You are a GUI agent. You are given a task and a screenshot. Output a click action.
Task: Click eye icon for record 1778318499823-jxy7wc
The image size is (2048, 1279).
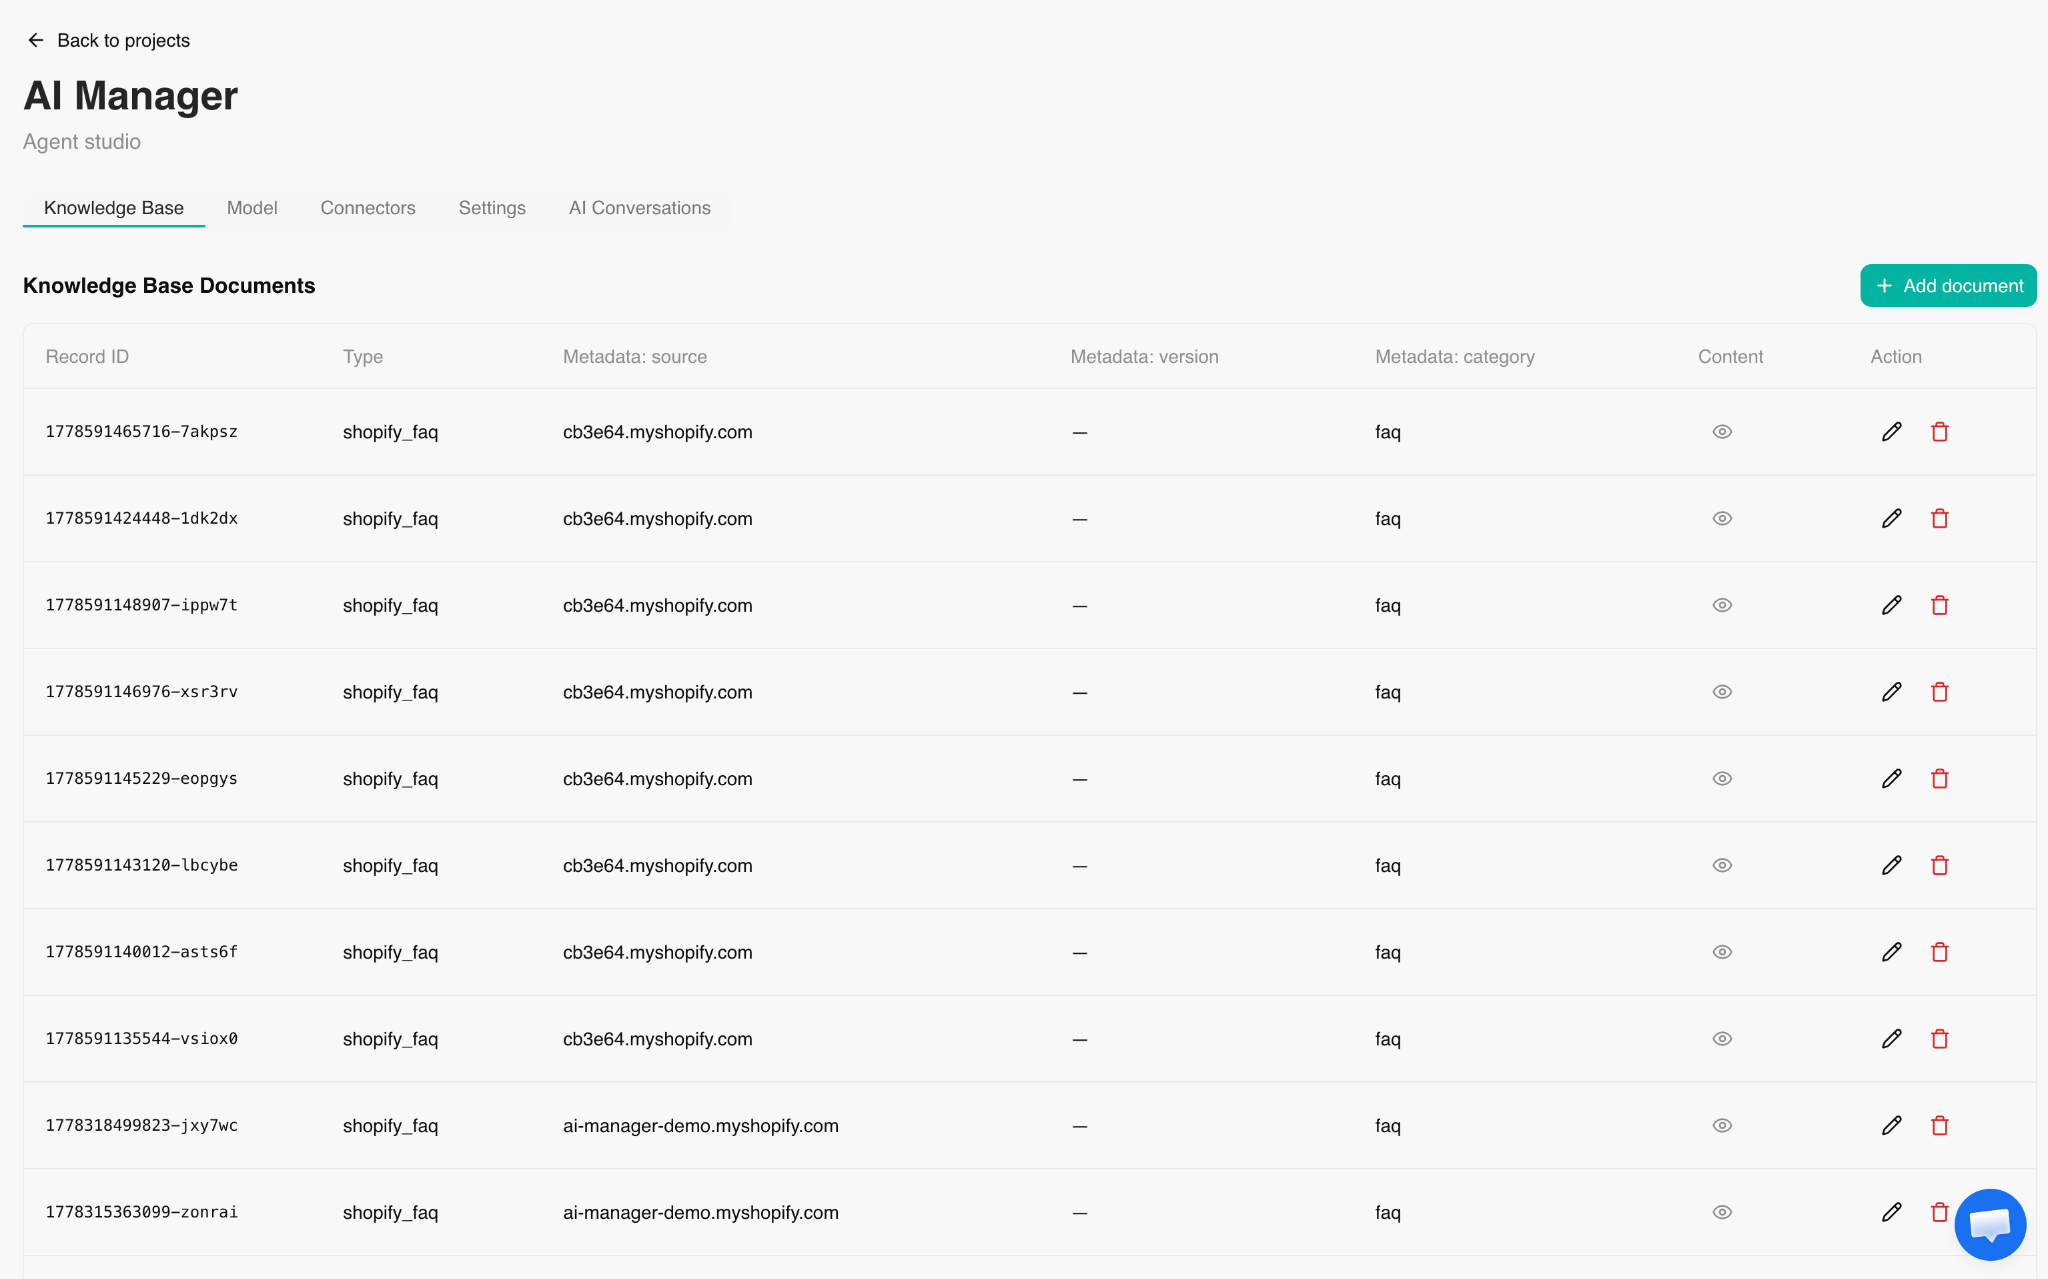click(1722, 1125)
